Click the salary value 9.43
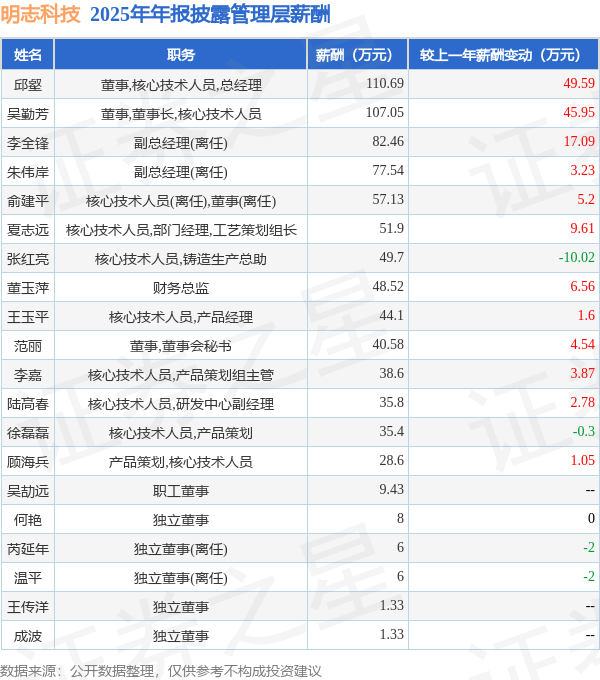The width and height of the screenshot is (600, 680). (391, 489)
